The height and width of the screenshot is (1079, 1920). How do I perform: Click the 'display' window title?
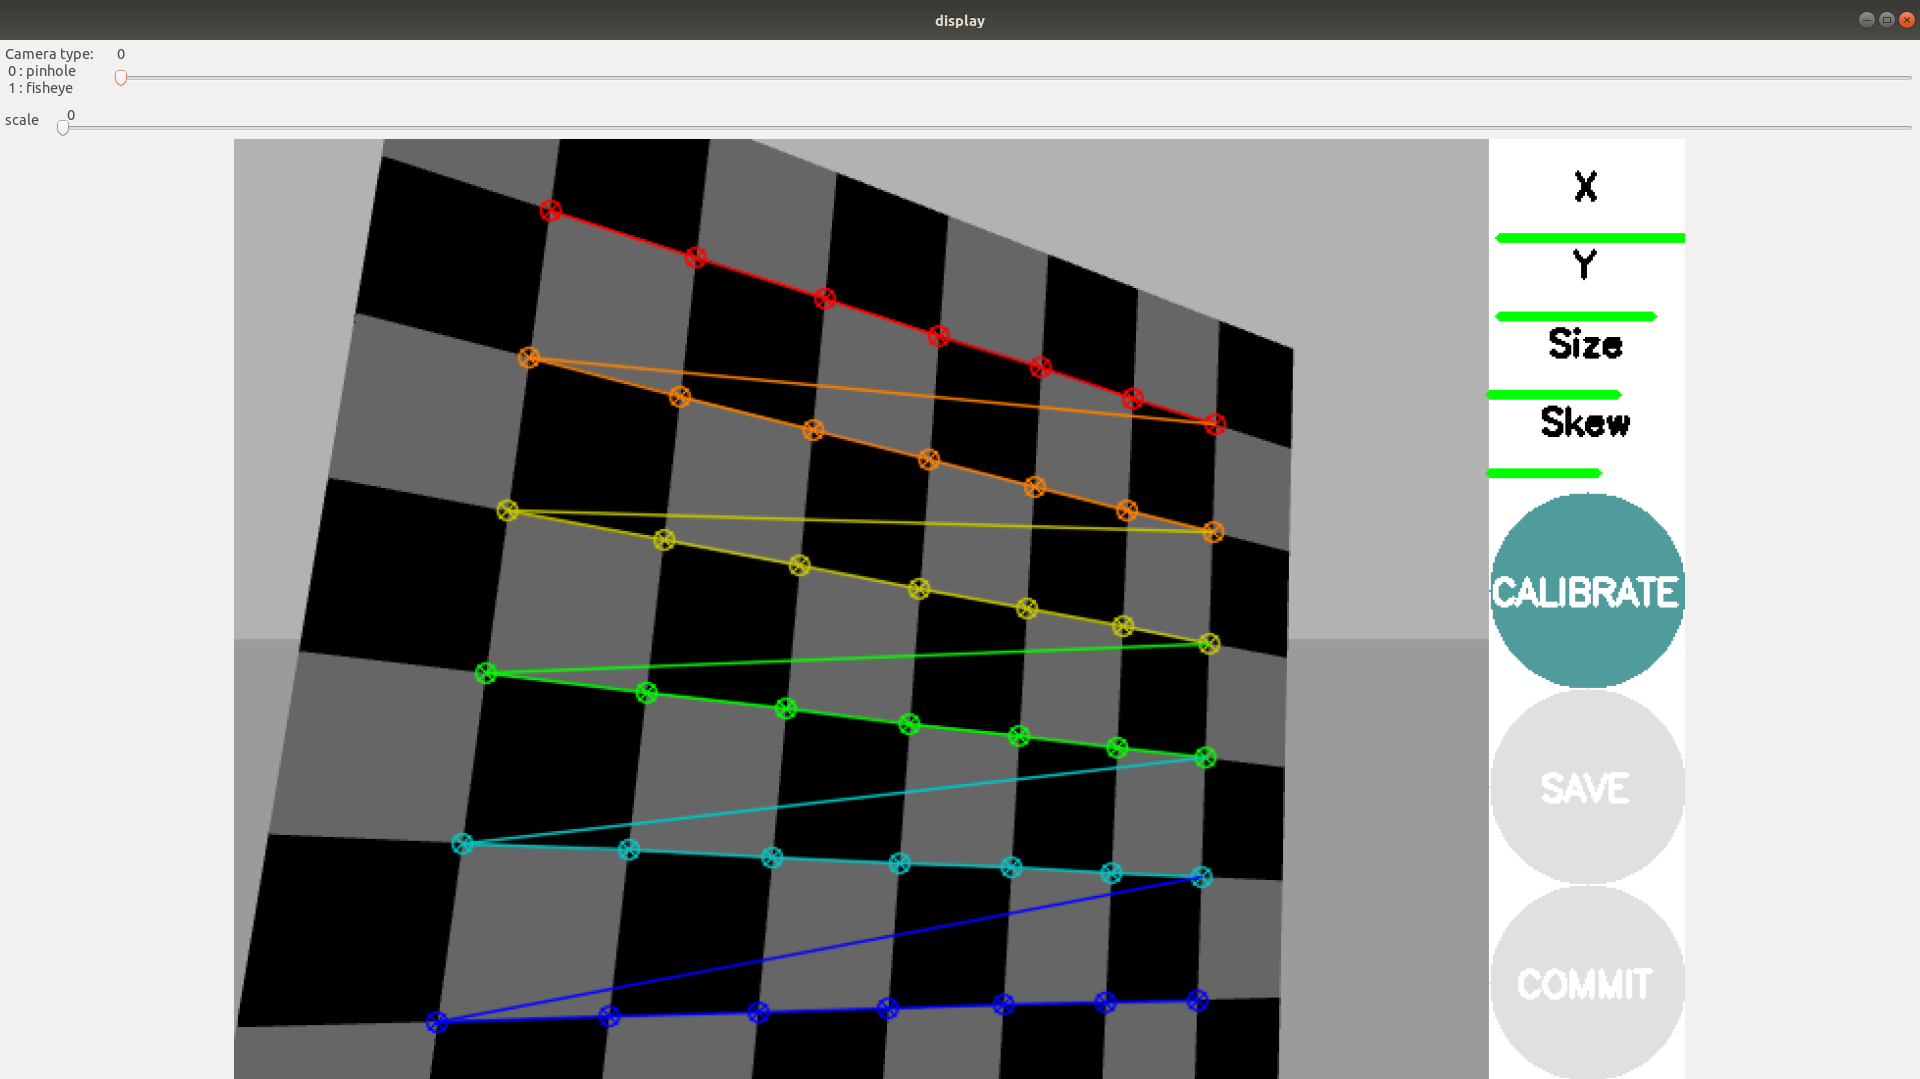960,21
